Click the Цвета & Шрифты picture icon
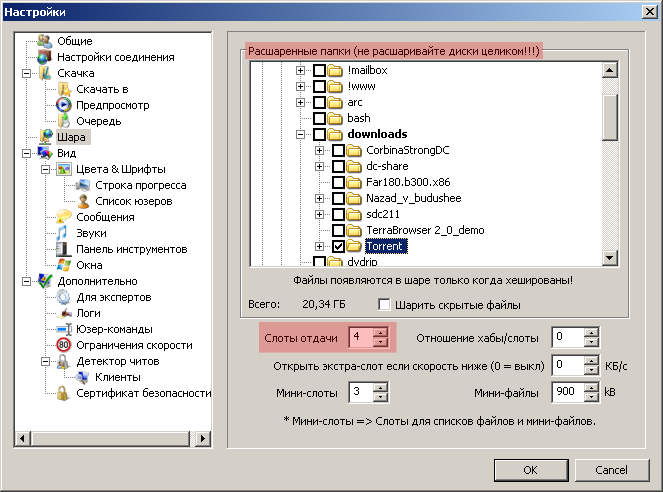Viewport: 663px width, 492px height. (x=64, y=169)
